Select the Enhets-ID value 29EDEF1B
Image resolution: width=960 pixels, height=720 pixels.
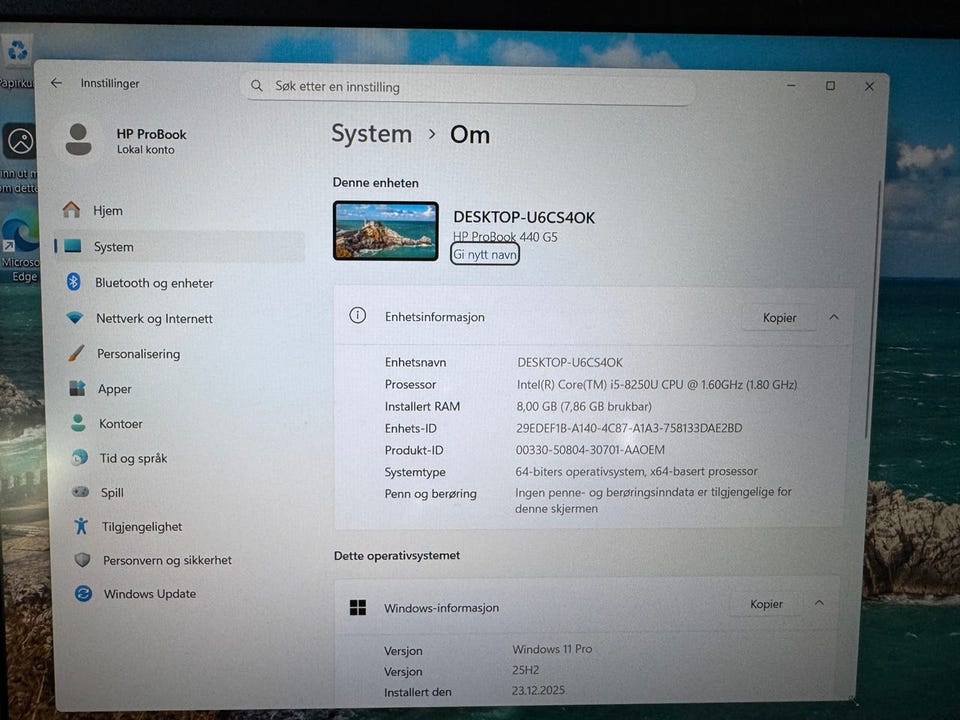tap(629, 428)
